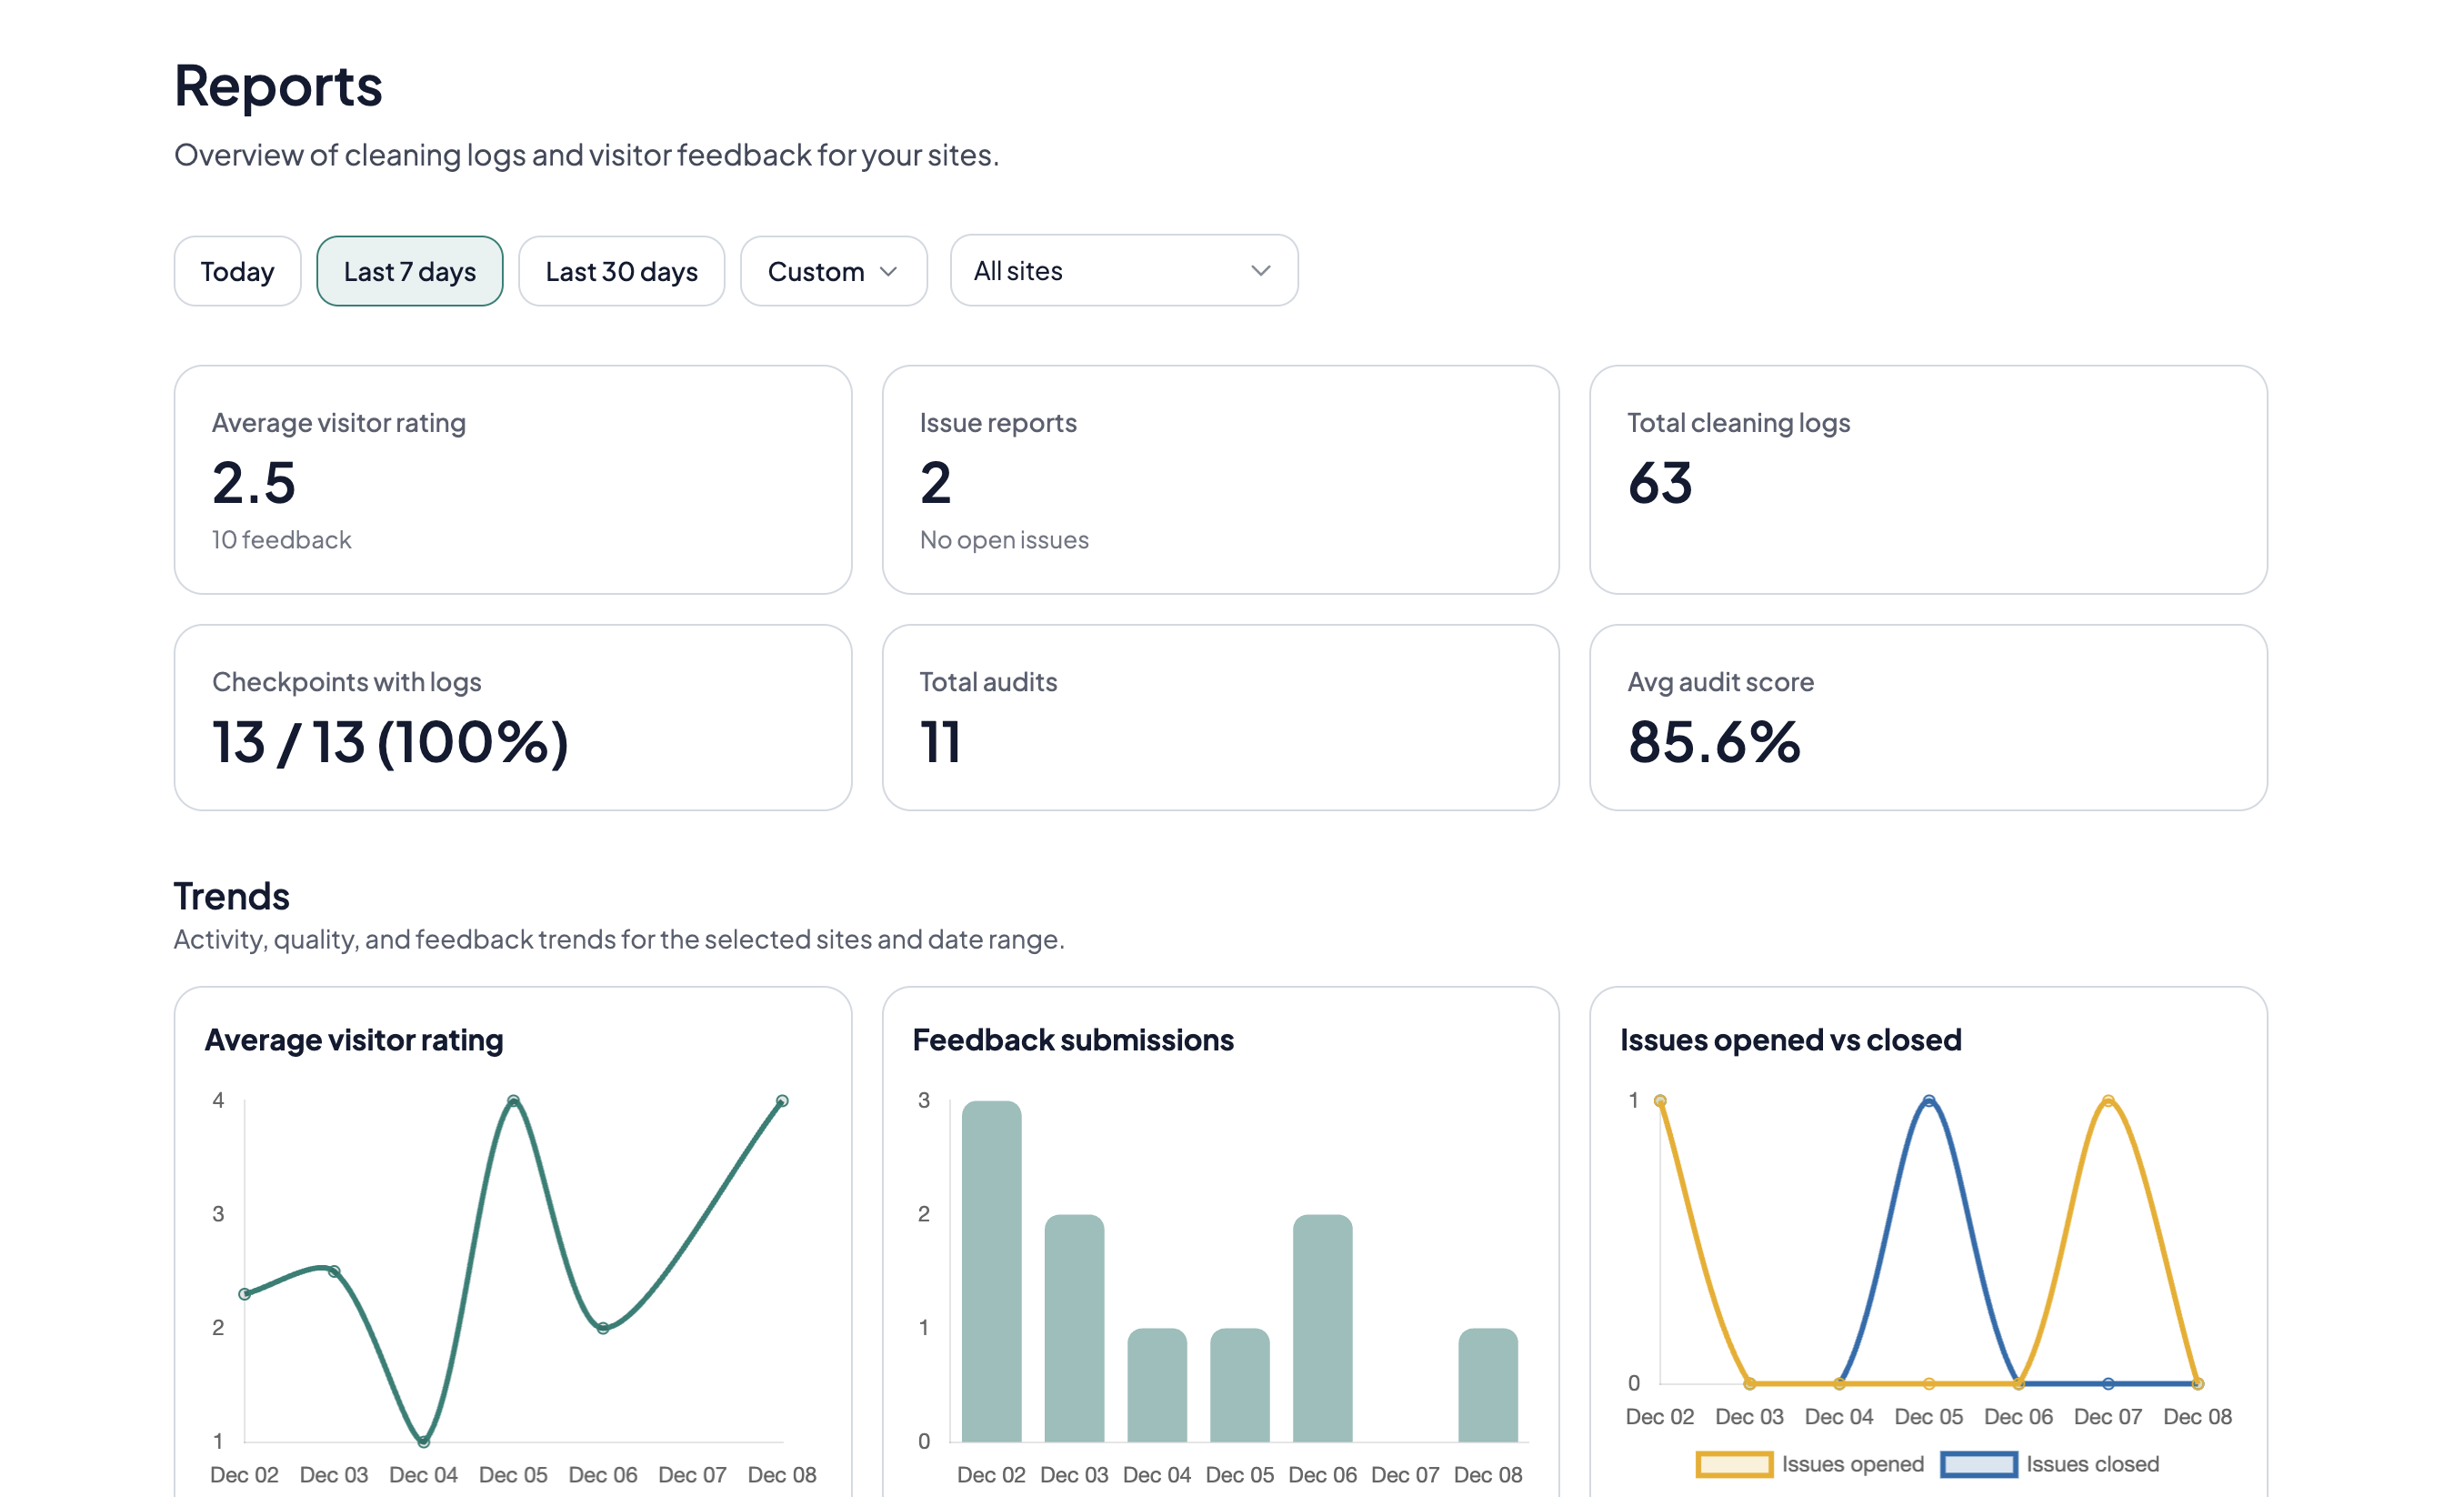The image size is (2464, 1497).
Task: Click the Issue reports metric card
Action: point(1220,481)
